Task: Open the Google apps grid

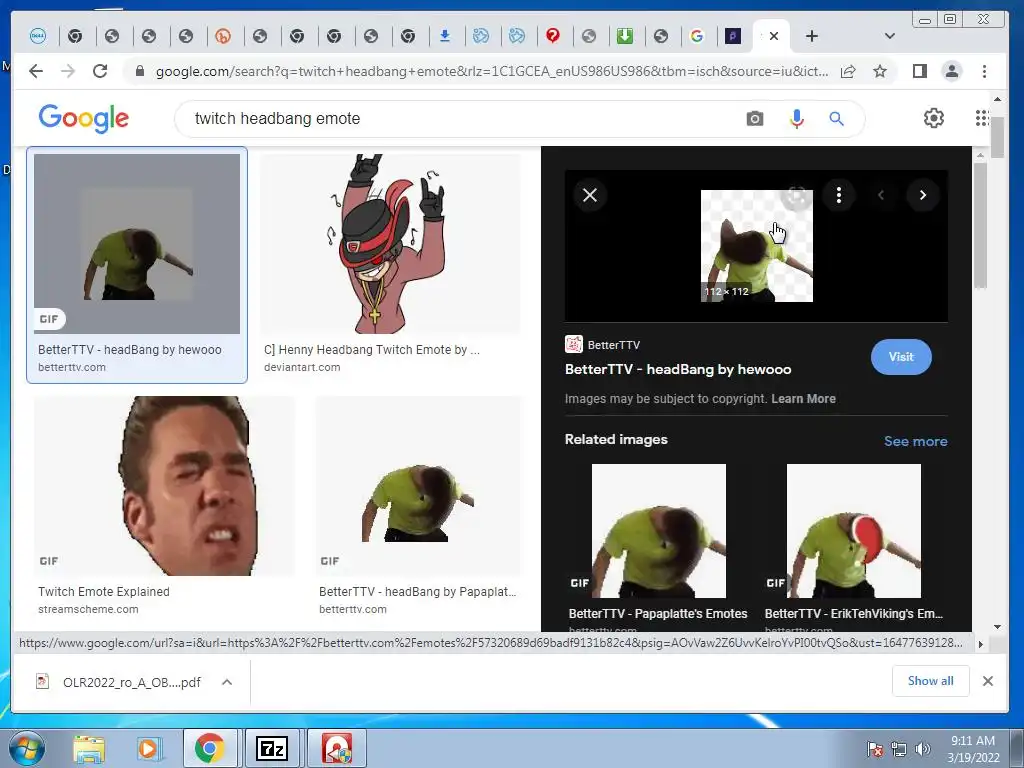Action: click(982, 118)
